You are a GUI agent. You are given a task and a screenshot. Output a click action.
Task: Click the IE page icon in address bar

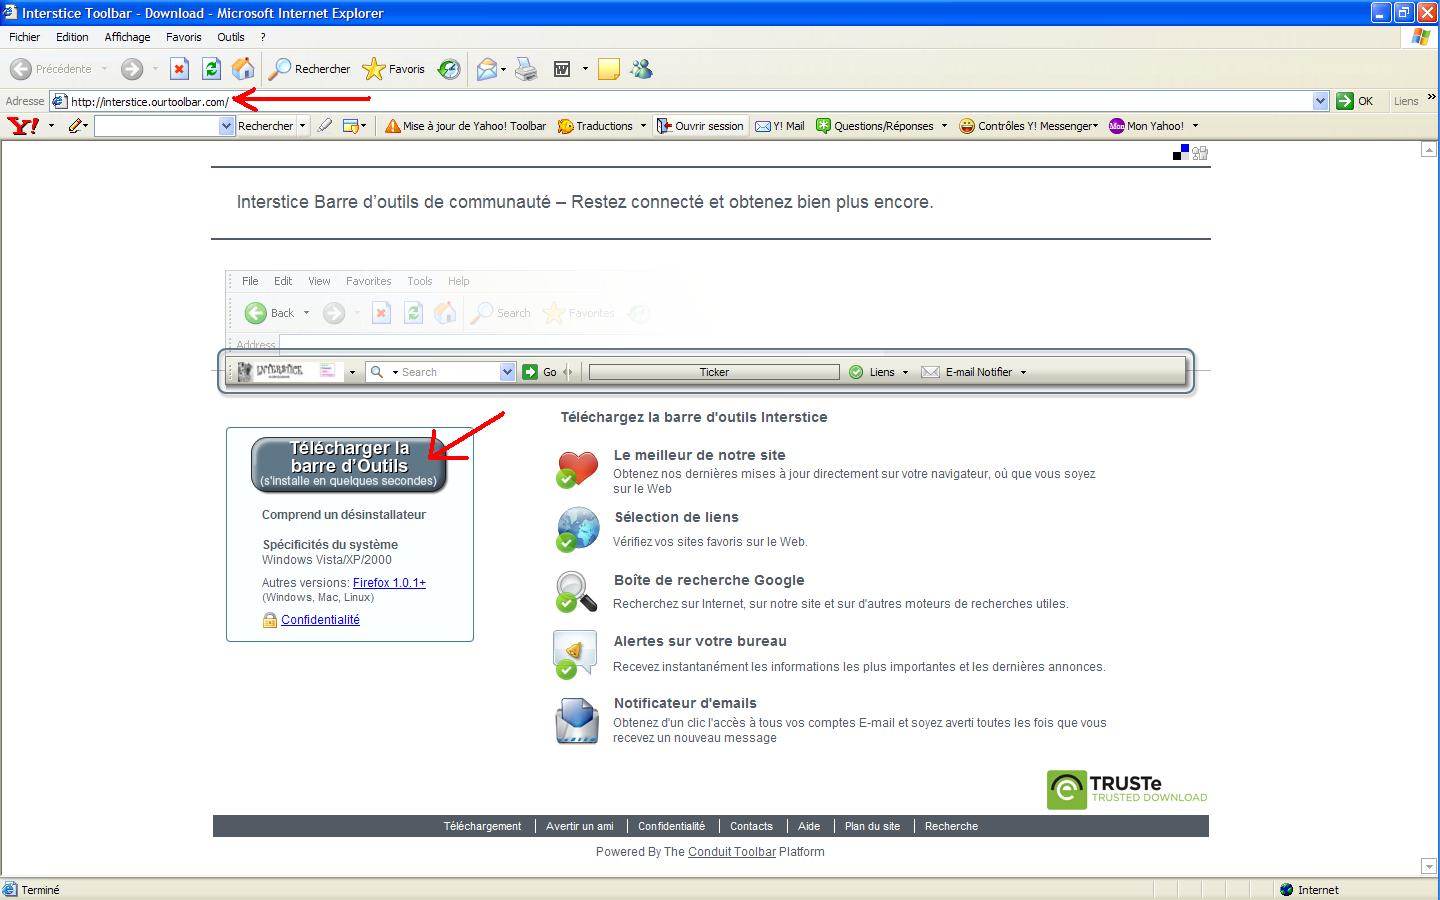[59, 101]
